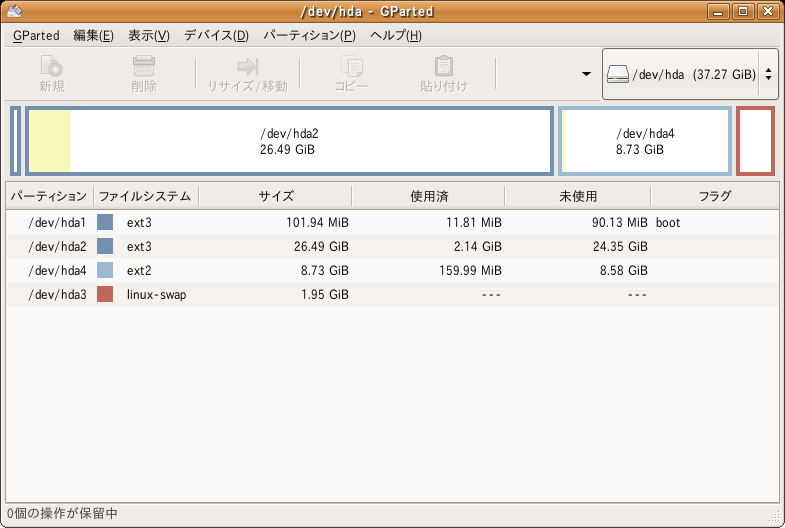The width and height of the screenshot is (785, 528).
Task: Click the window resize grip corner
Action: (773, 515)
